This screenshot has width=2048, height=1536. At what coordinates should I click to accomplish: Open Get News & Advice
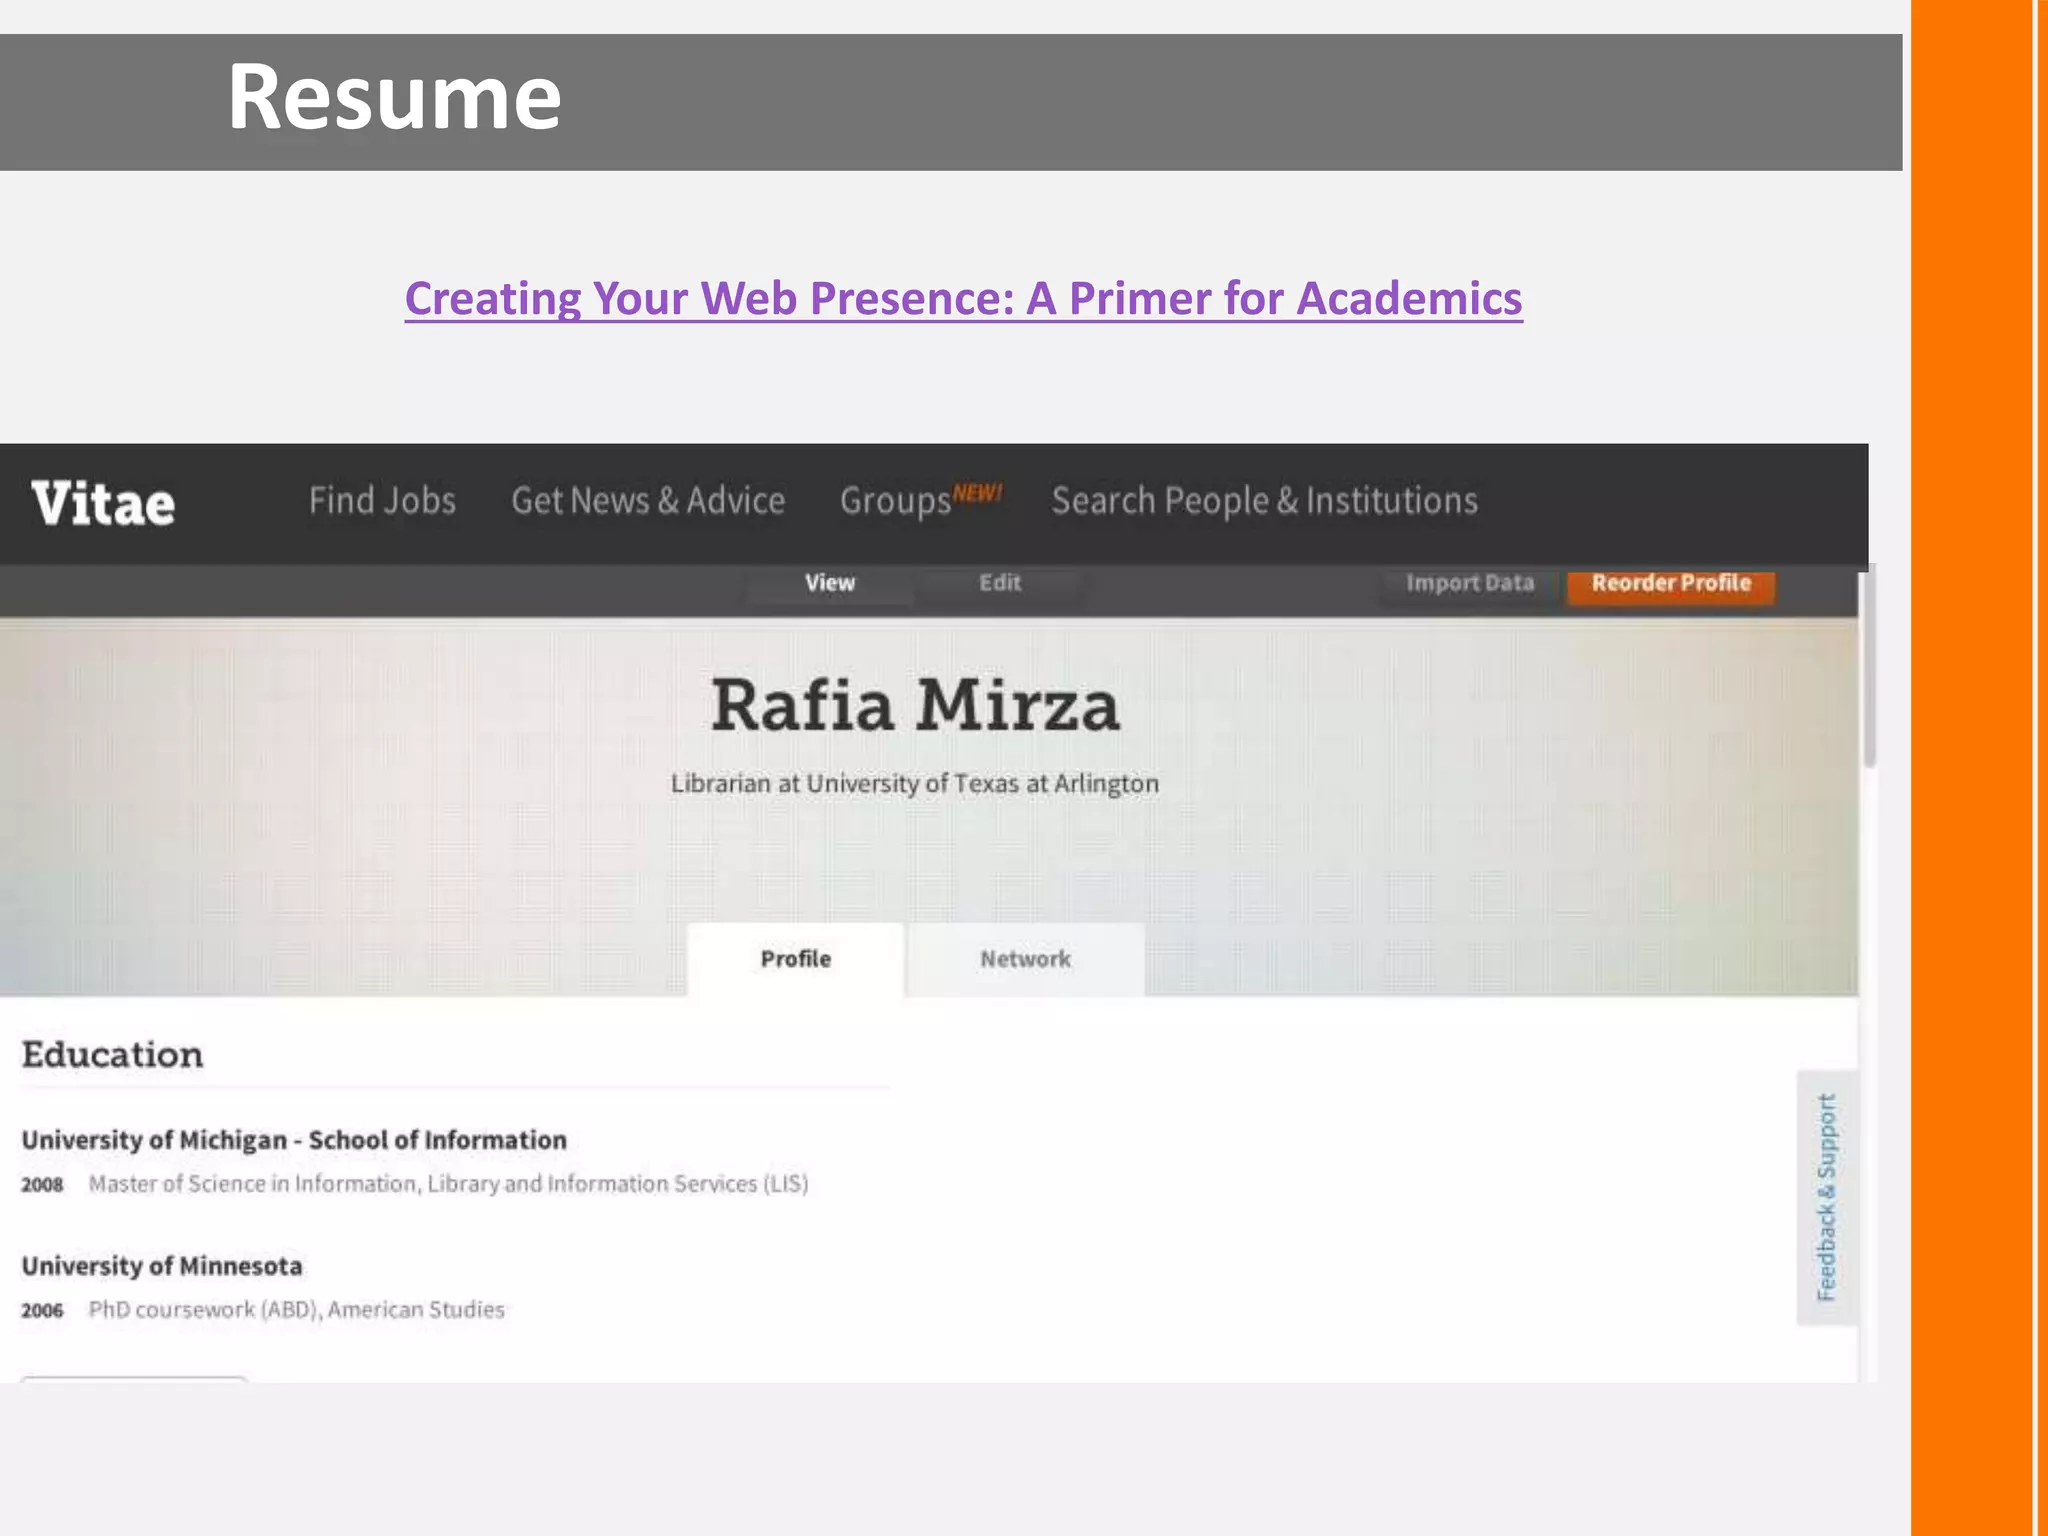tap(648, 500)
